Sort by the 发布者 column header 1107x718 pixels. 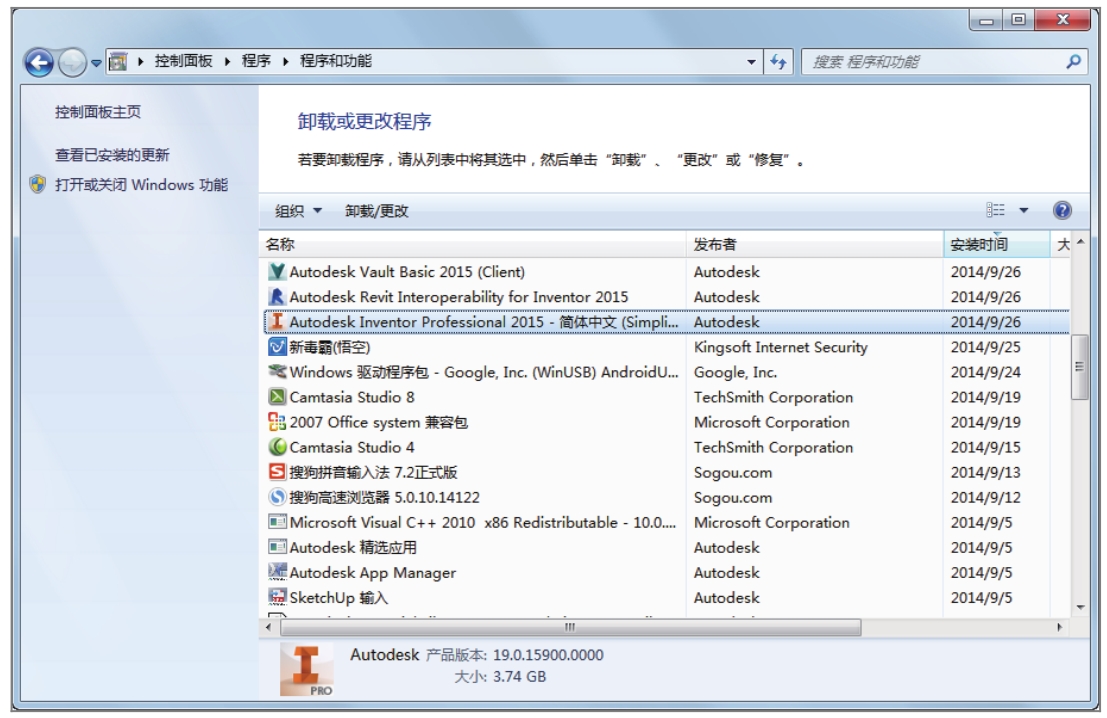pyautogui.click(x=815, y=244)
